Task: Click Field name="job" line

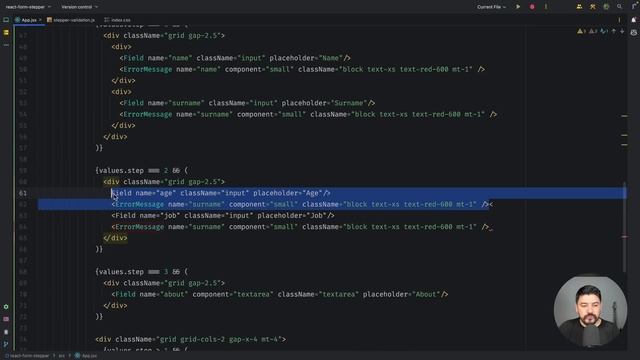Action: 223,216
